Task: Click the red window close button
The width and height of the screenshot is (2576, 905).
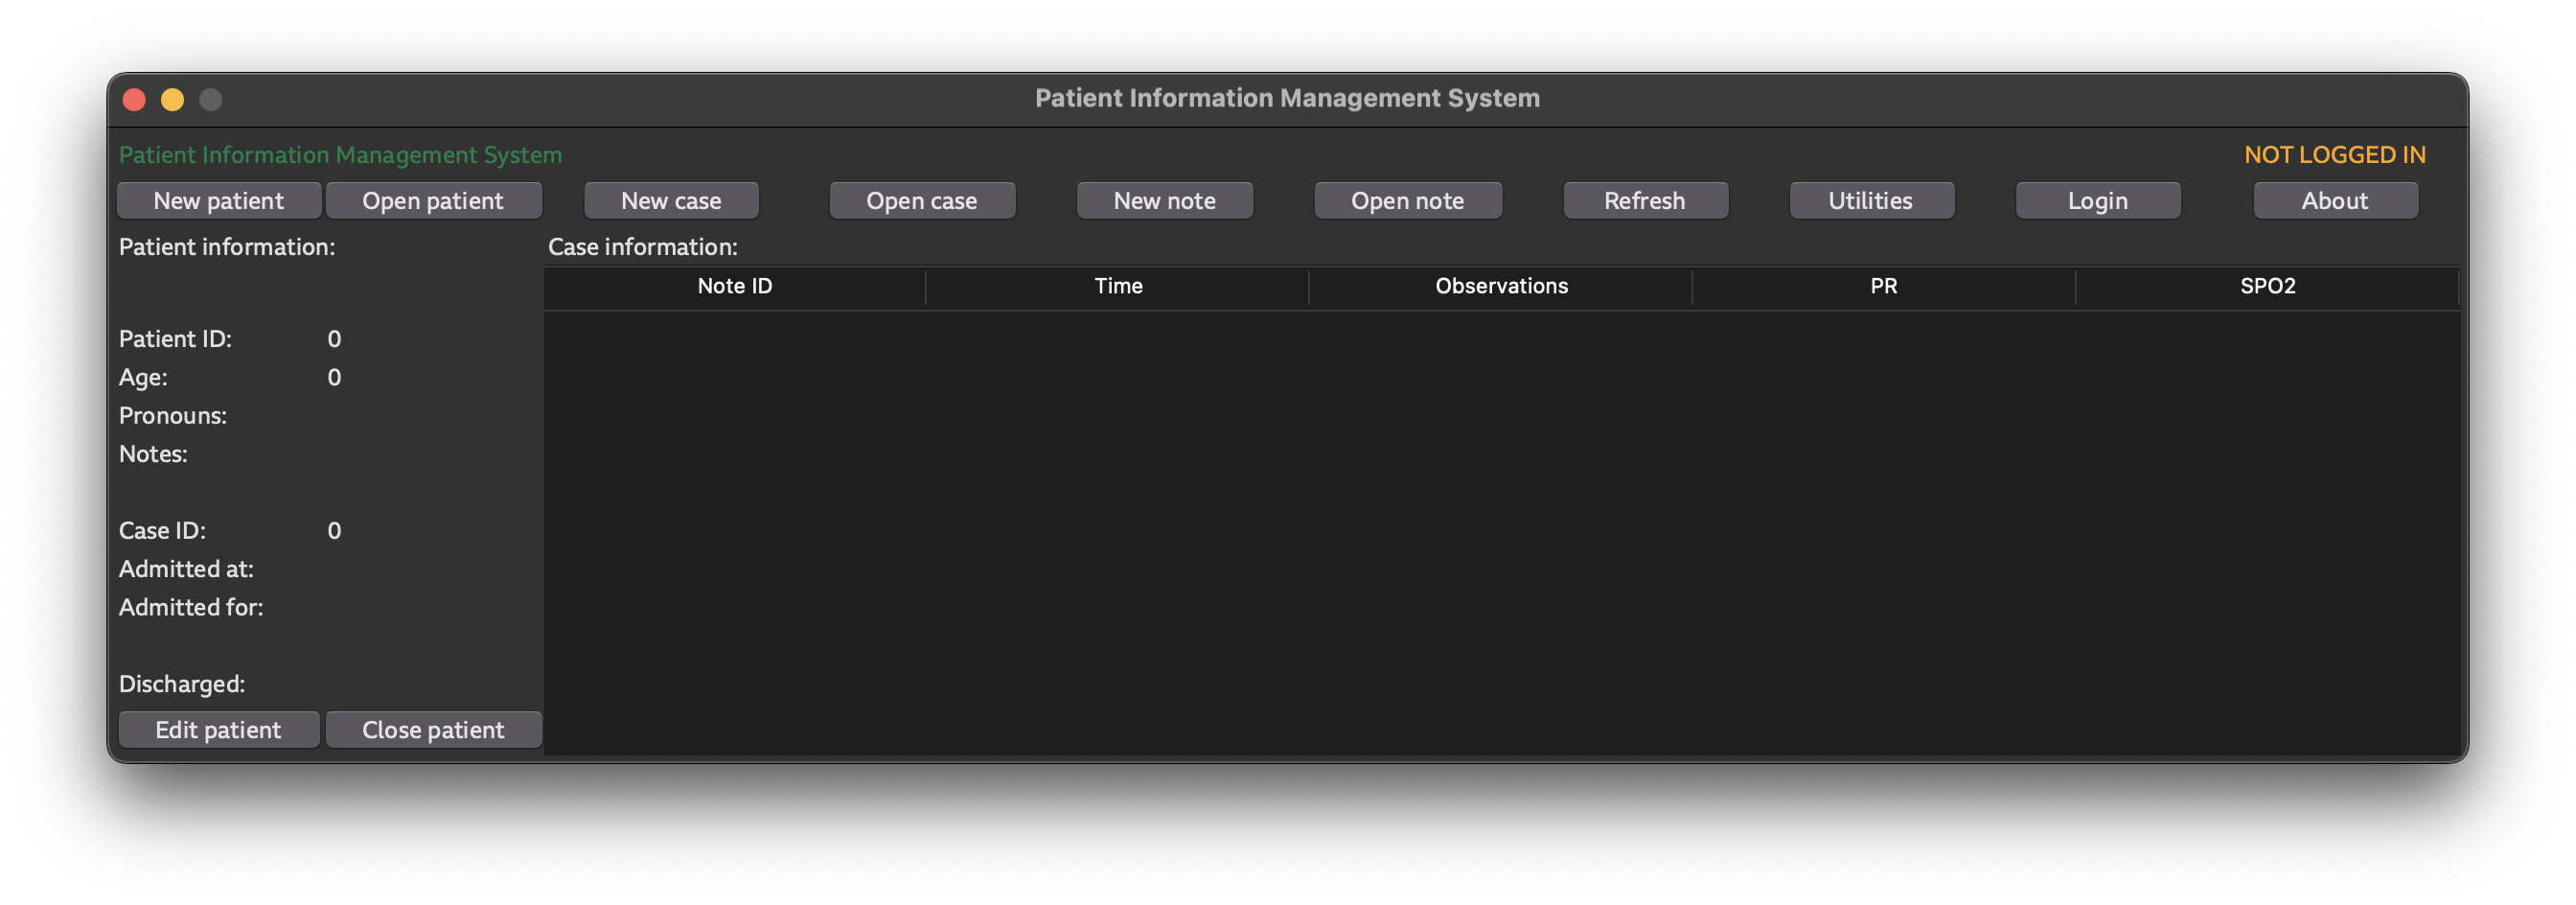Action: (134, 99)
